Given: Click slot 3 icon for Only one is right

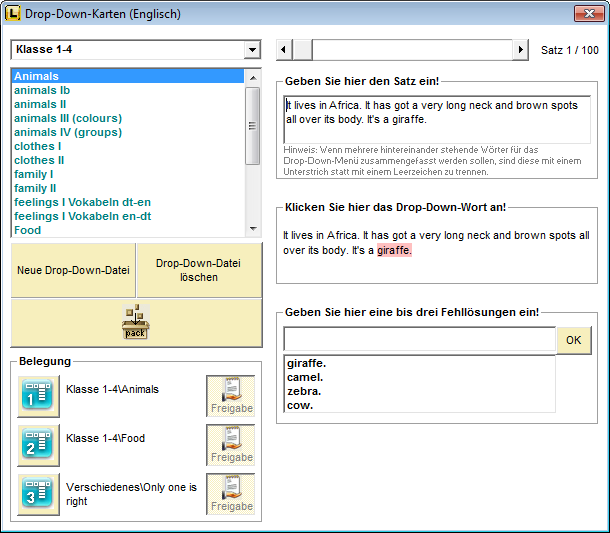Looking at the screenshot, I should coord(38,494).
